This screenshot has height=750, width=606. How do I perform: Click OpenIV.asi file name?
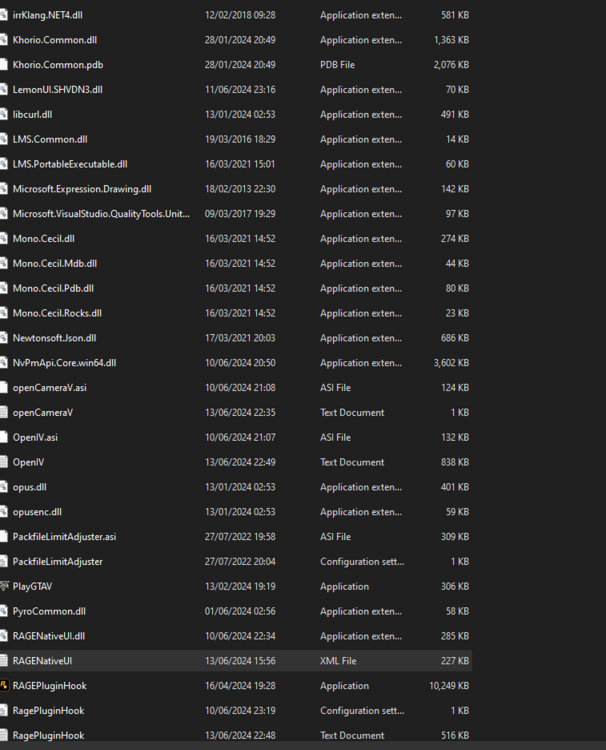point(35,438)
